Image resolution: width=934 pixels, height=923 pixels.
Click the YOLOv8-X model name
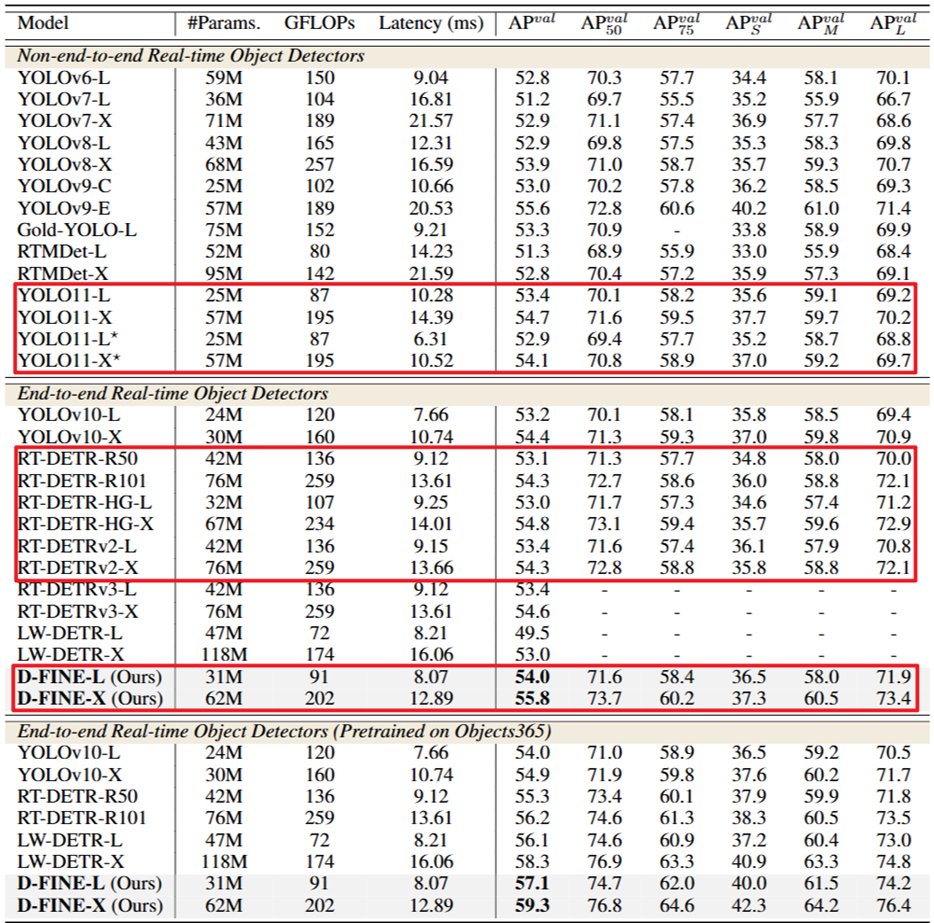[65, 164]
